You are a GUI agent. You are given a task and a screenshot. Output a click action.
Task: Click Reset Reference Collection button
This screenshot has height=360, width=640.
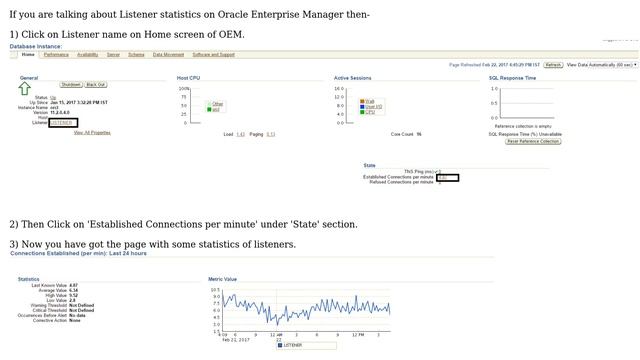pyautogui.click(x=533, y=141)
